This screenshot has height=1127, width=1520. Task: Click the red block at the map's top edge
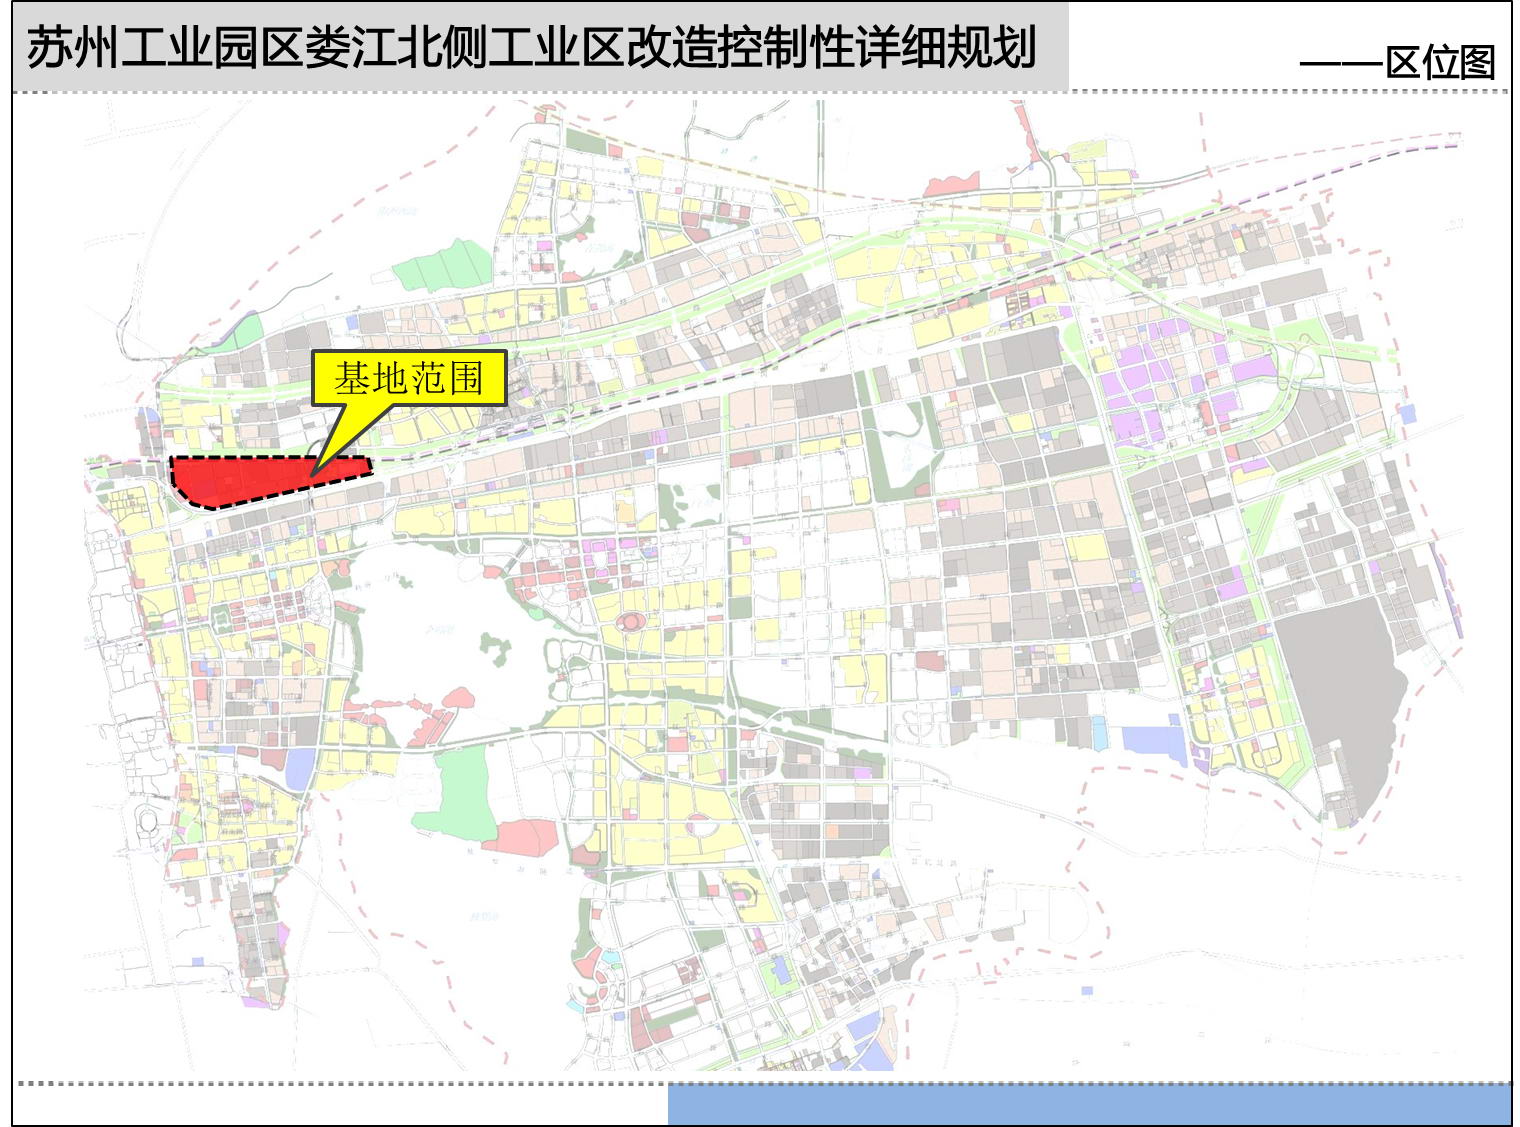click(950, 185)
